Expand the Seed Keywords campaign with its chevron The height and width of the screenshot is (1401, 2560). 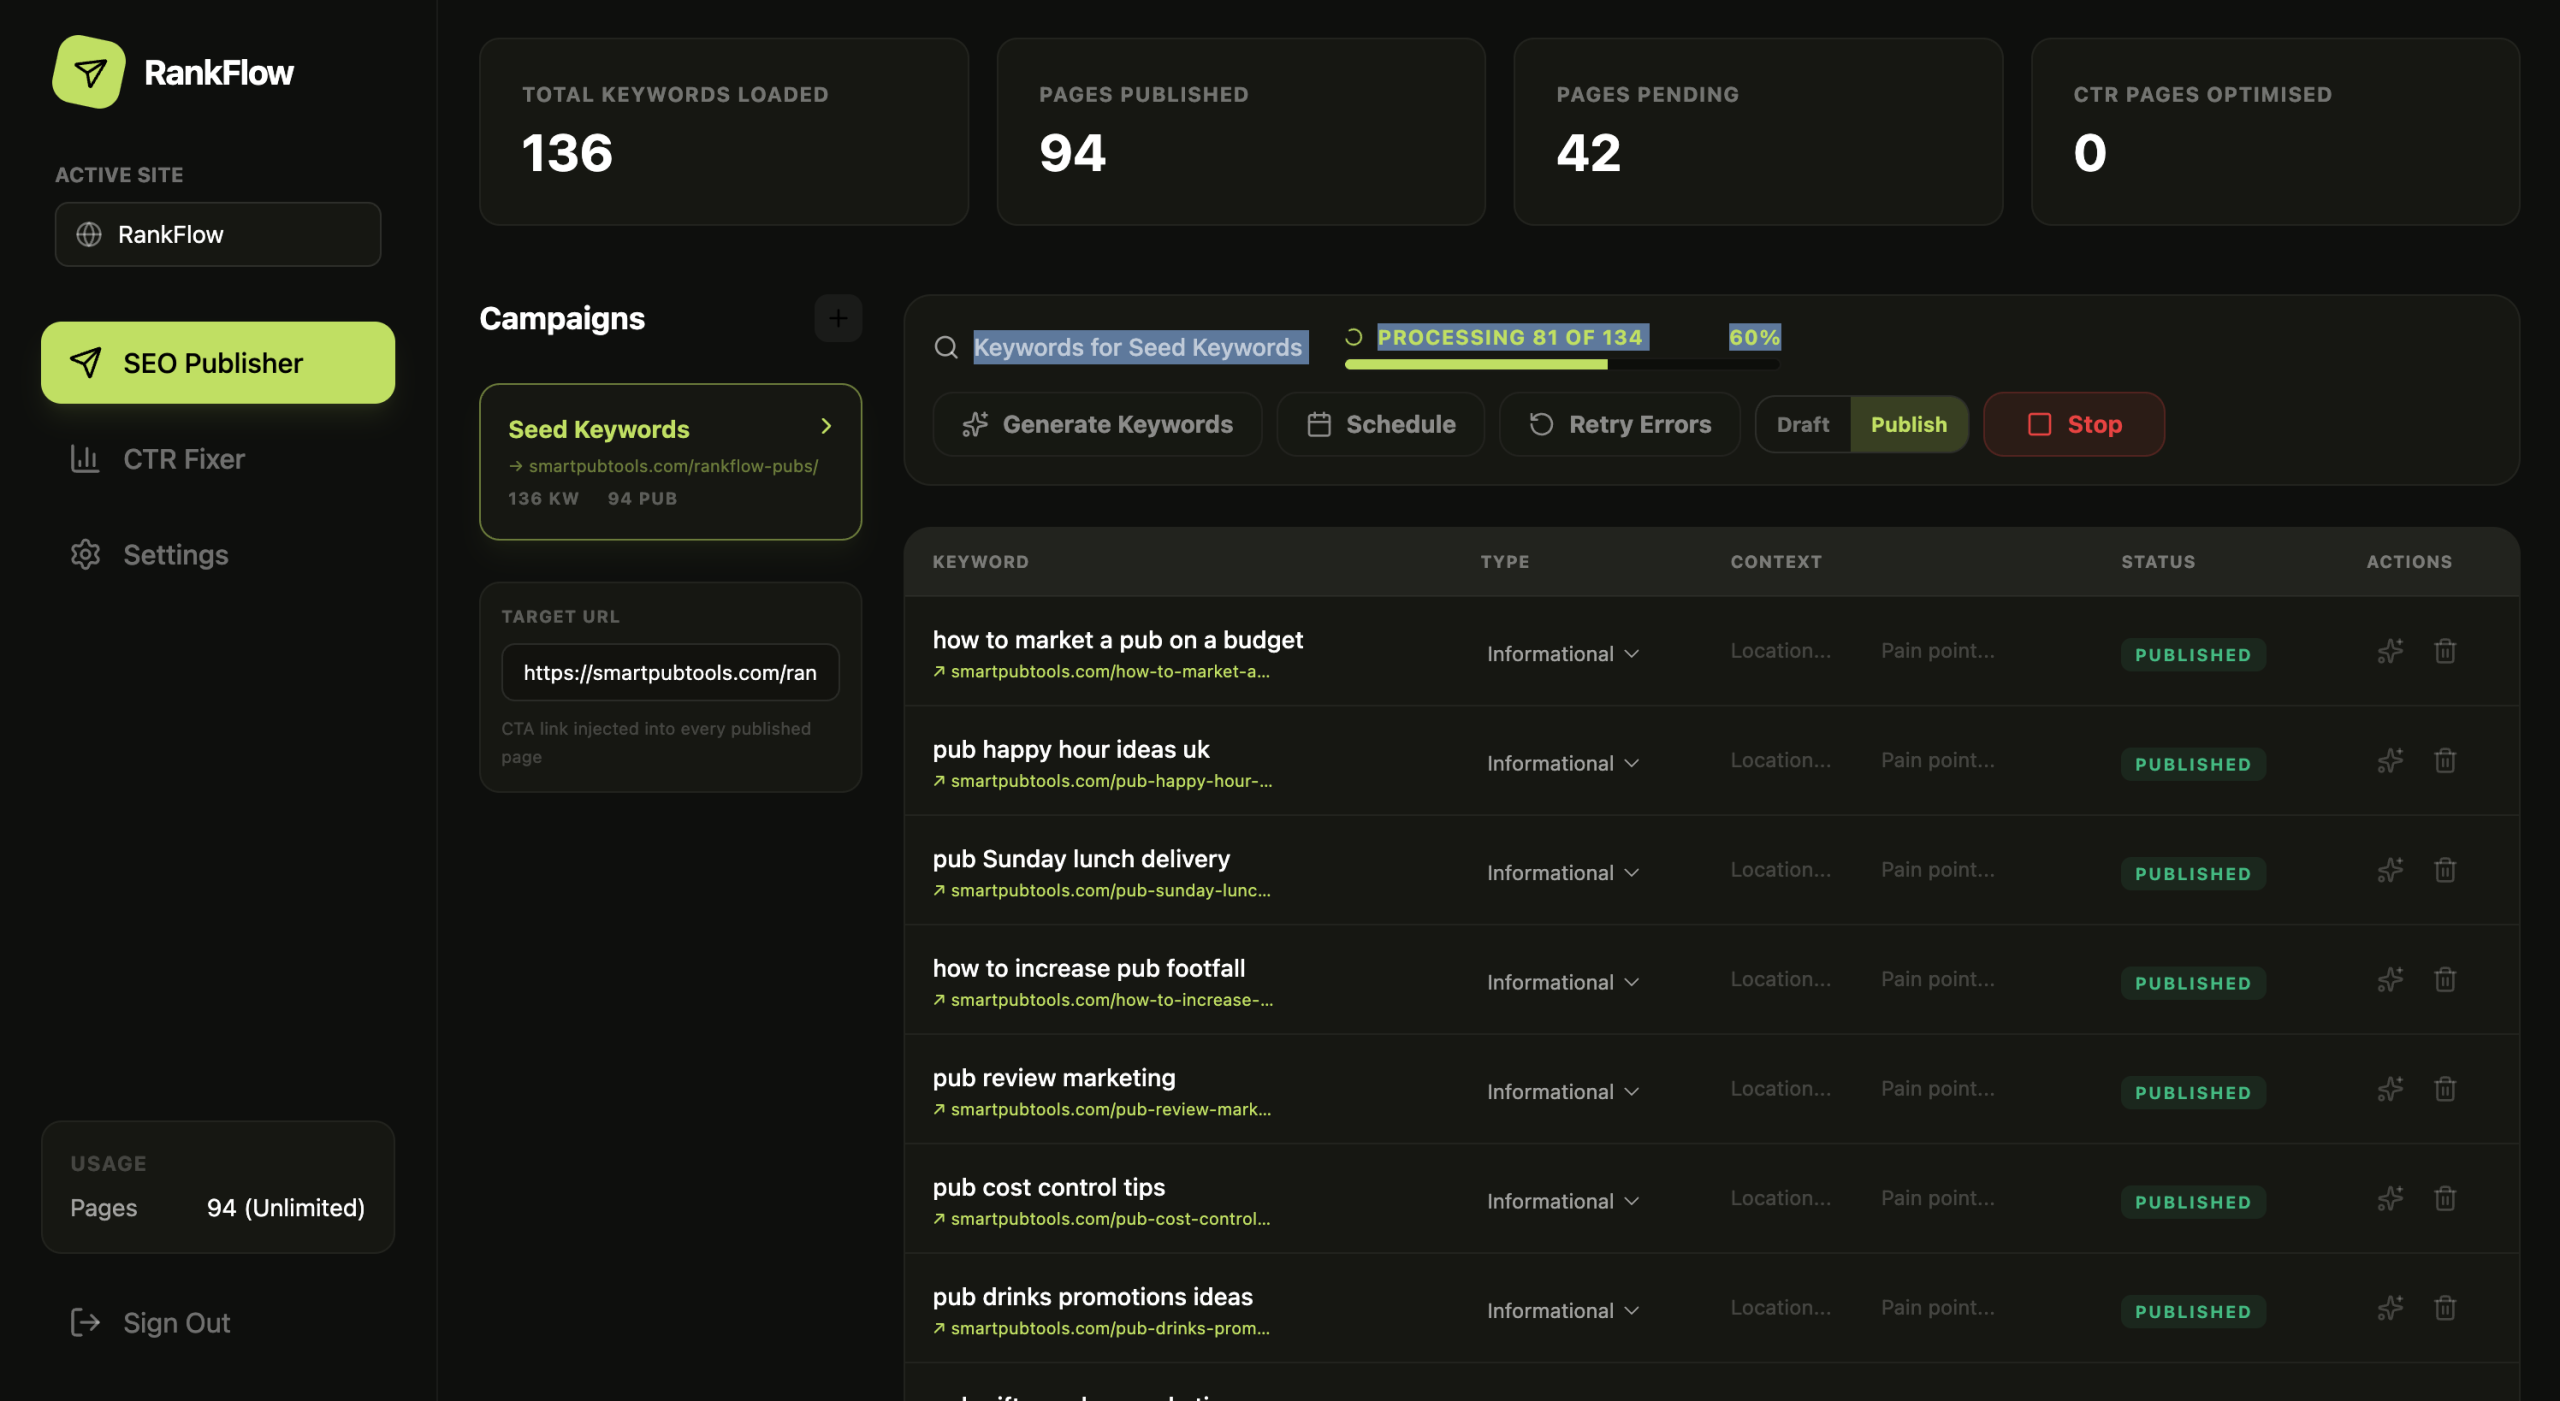click(826, 427)
